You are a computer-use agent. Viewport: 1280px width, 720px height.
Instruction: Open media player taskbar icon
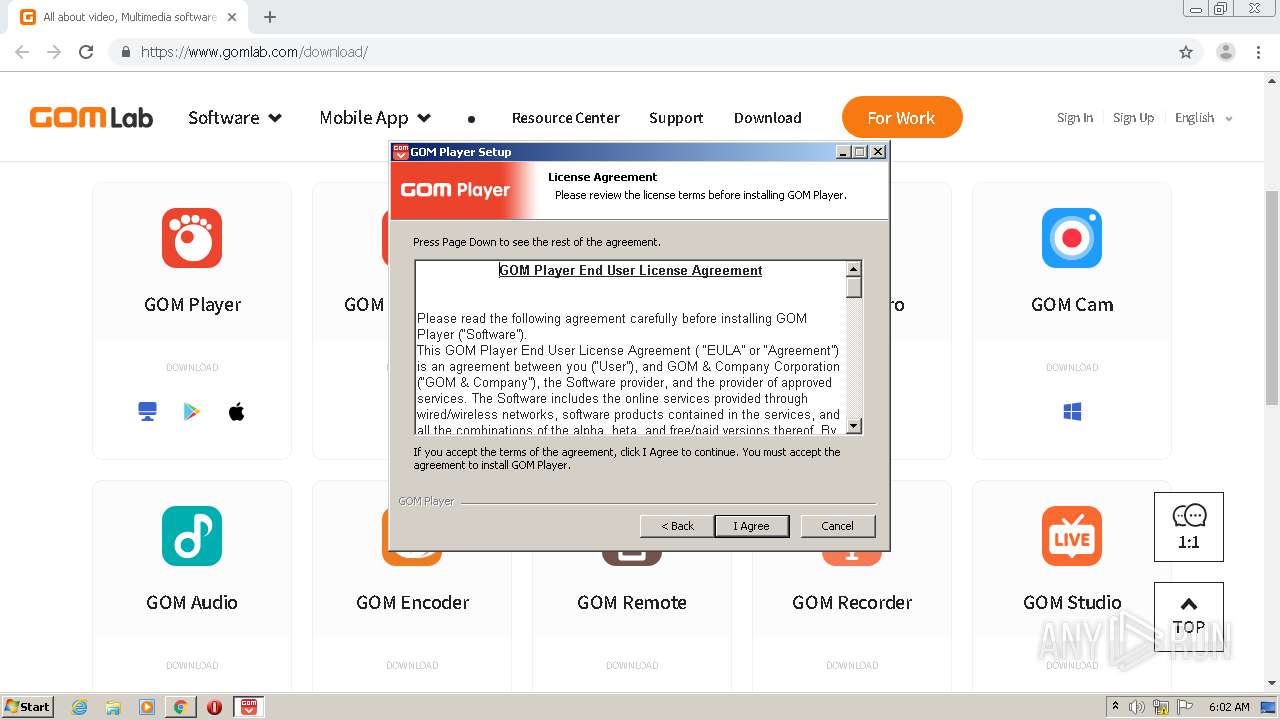147,707
